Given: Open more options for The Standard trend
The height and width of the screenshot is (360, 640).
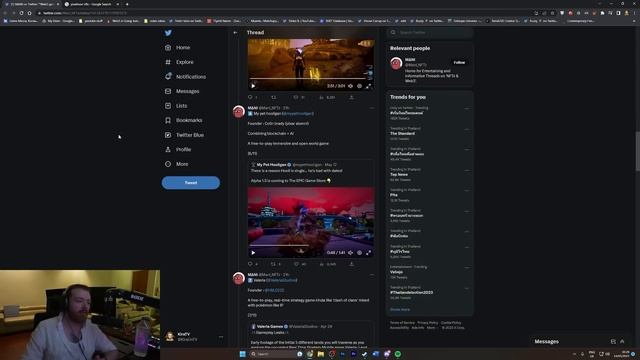Looking at the screenshot, I should [x=467, y=129].
